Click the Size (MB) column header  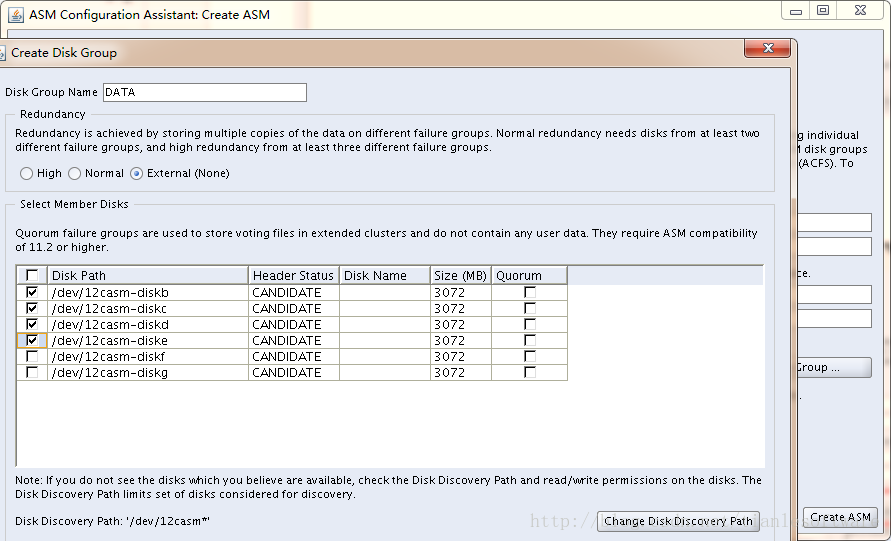(x=461, y=276)
